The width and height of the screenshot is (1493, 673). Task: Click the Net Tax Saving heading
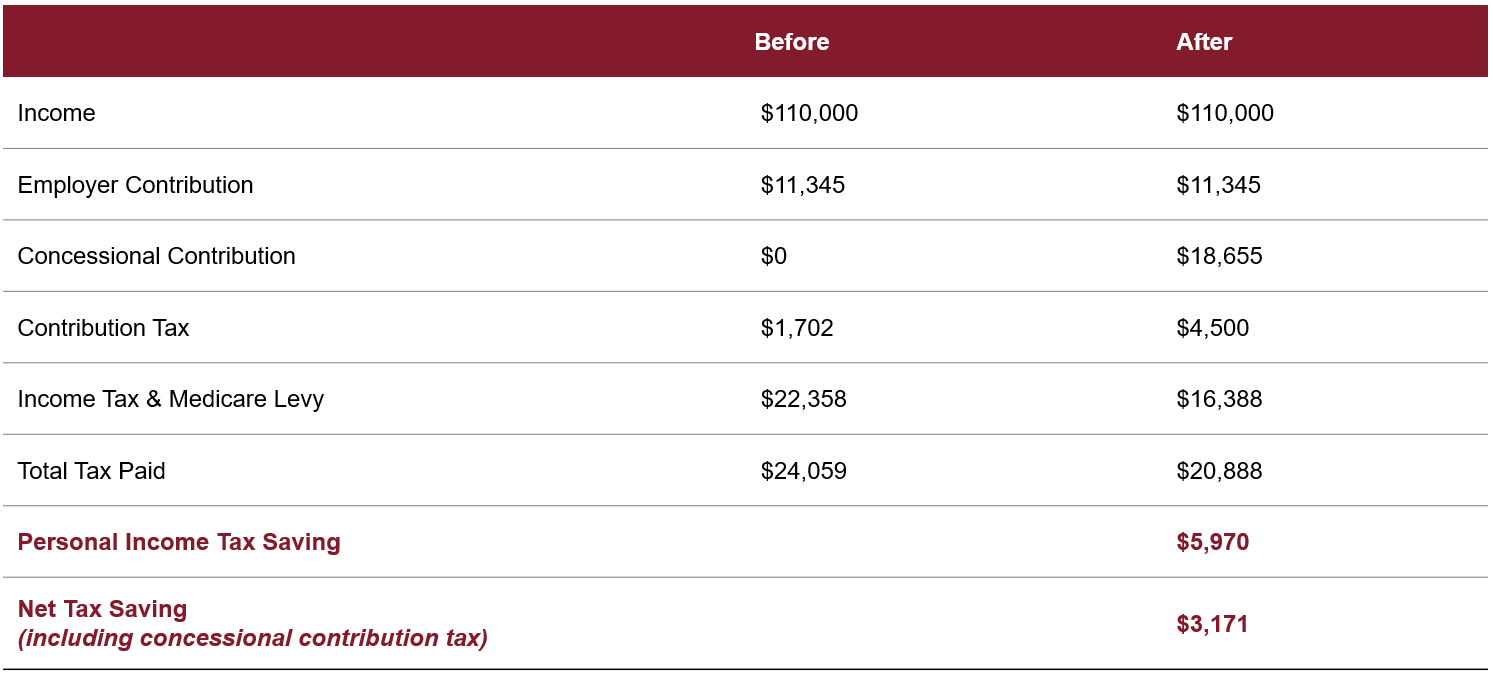click(x=102, y=609)
